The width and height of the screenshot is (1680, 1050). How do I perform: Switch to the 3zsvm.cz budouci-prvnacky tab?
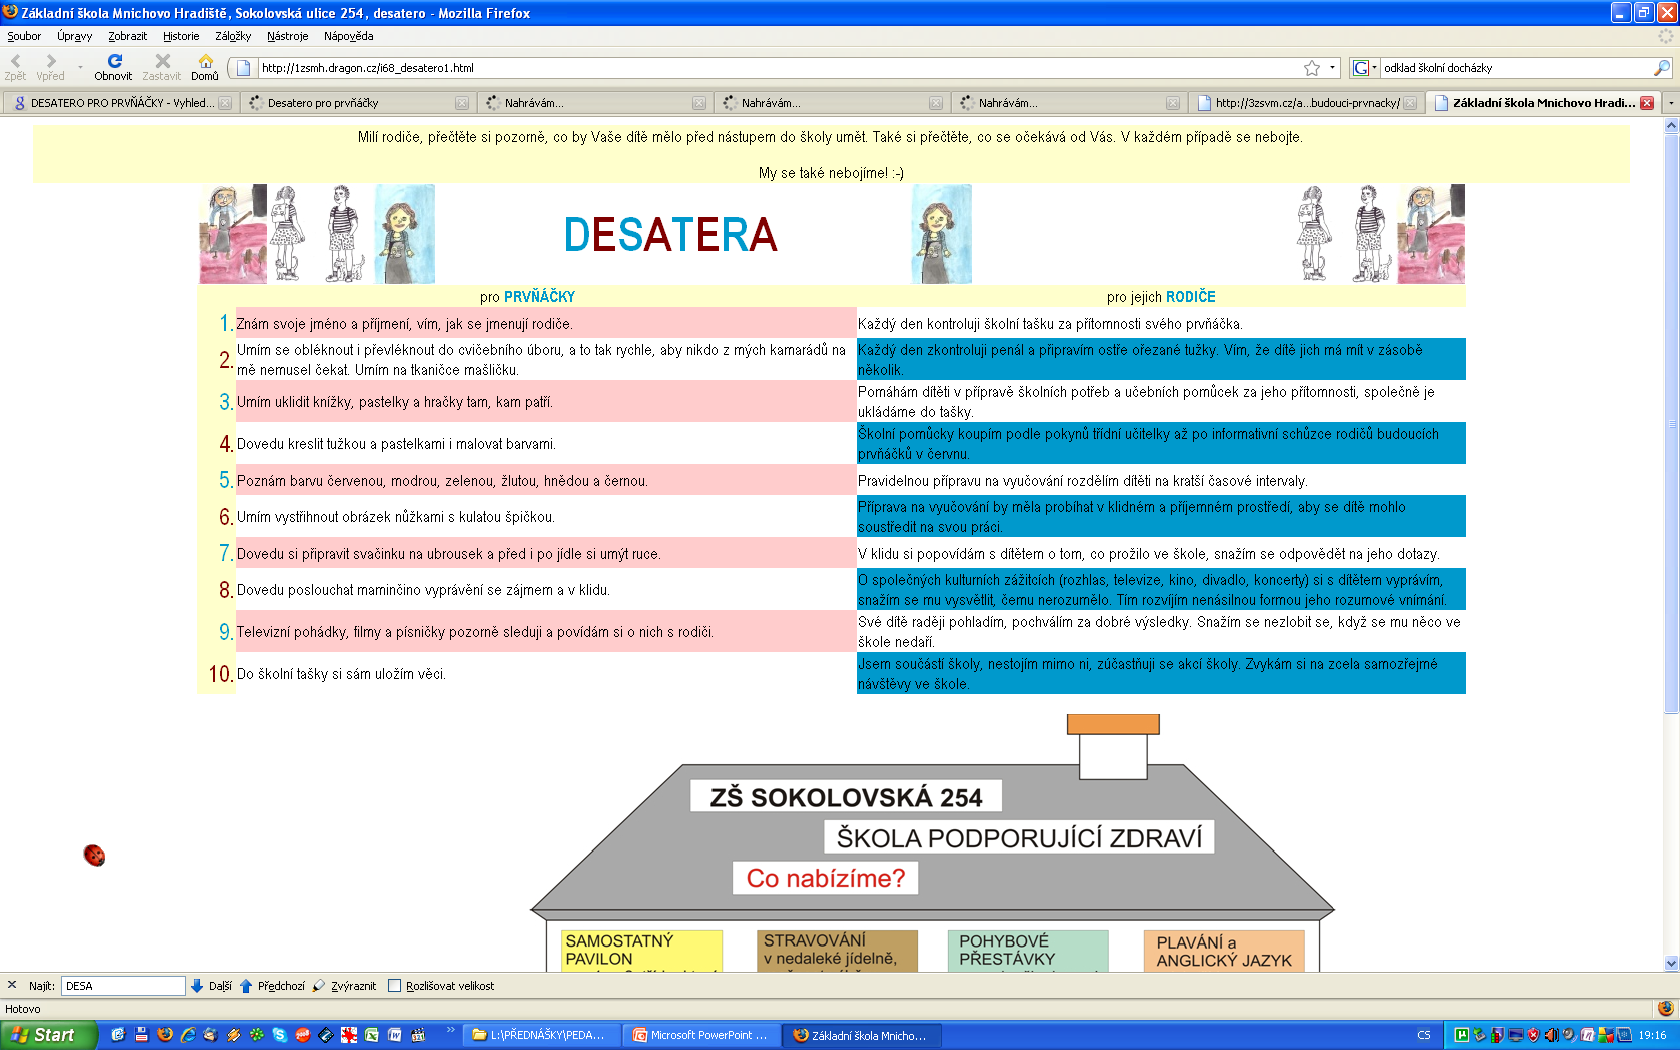(x=1306, y=102)
